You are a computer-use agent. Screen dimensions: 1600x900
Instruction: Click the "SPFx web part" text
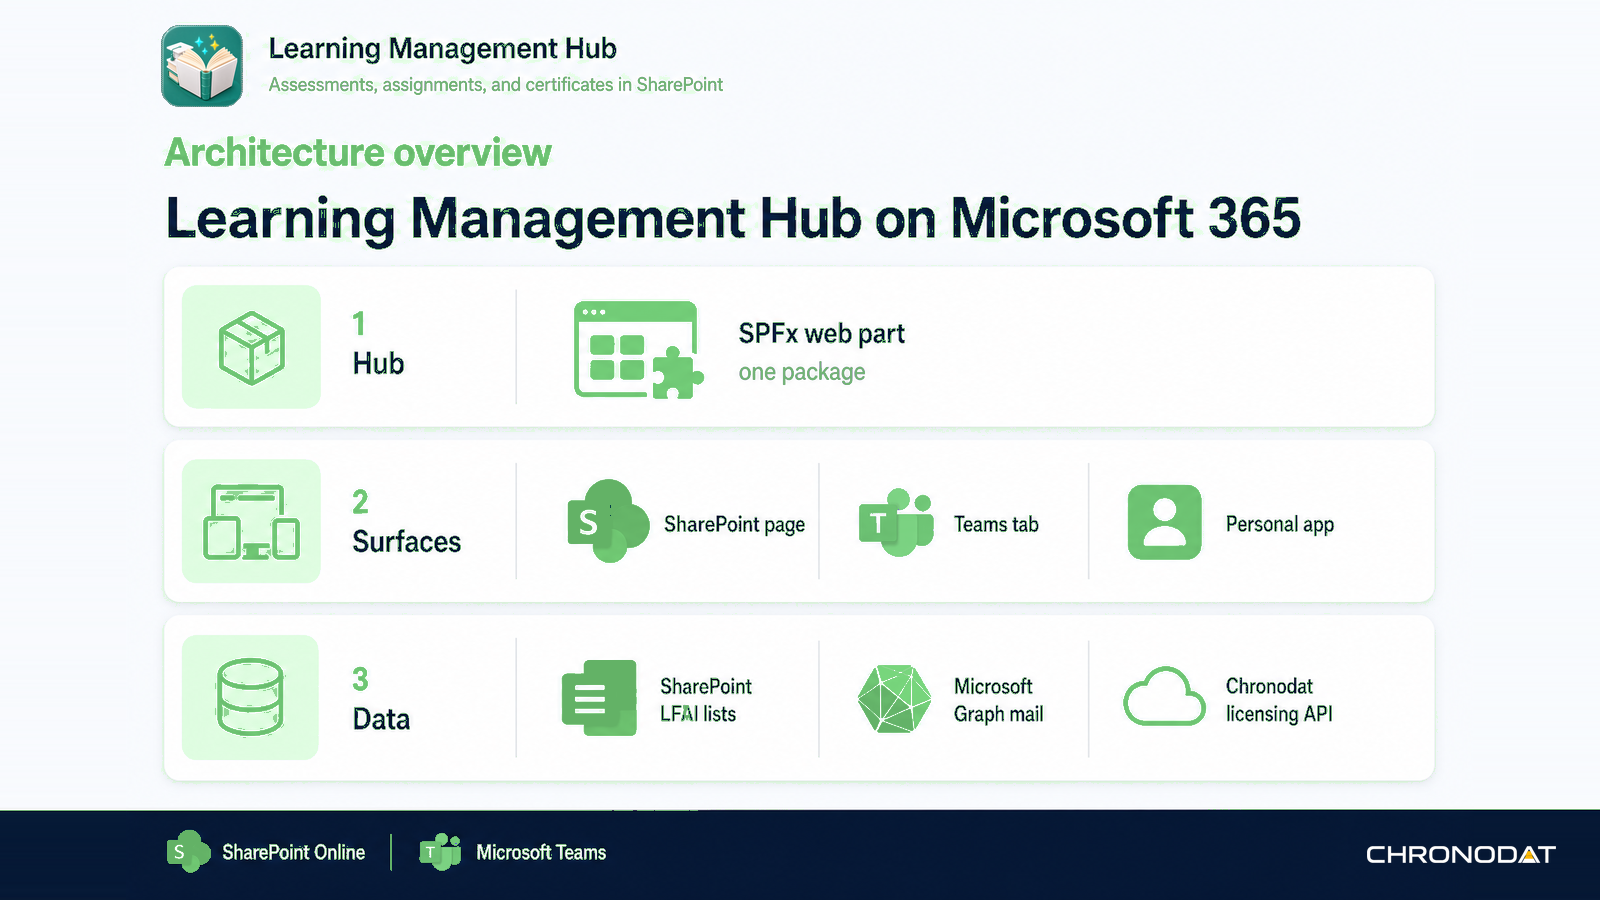point(822,334)
